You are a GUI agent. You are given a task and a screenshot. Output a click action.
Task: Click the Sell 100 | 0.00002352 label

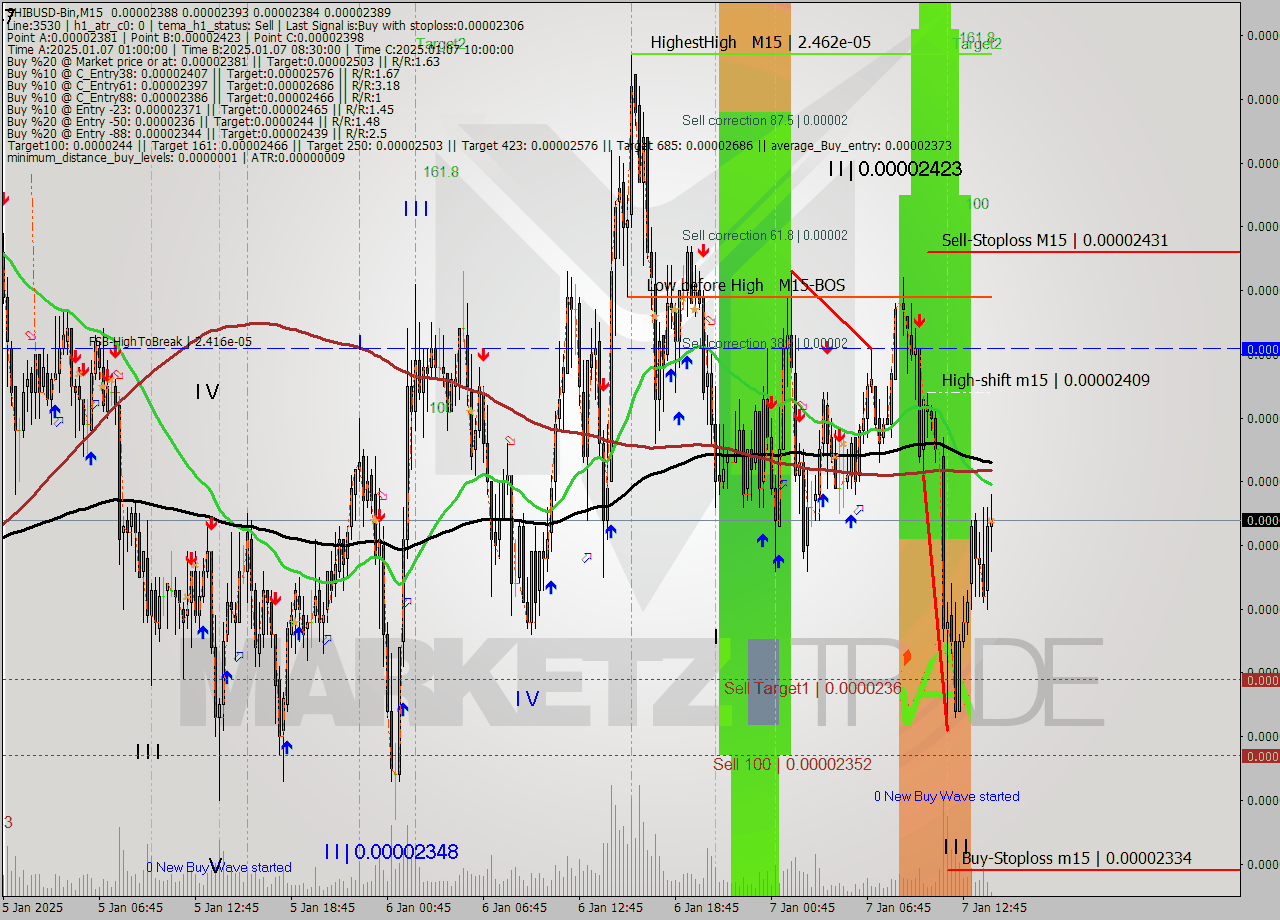tap(792, 764)
